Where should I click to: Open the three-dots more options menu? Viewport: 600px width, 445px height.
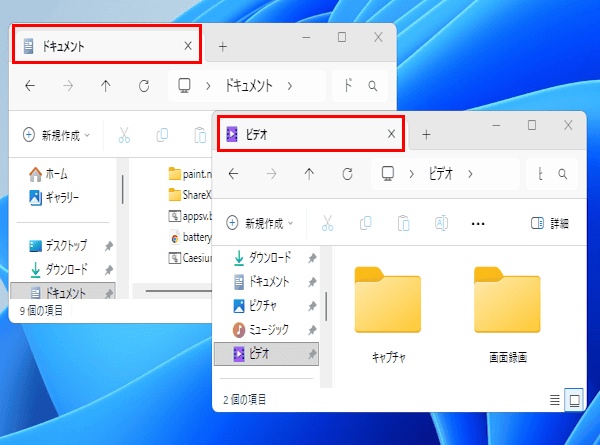pyautogui.click(x=478, y=224)
